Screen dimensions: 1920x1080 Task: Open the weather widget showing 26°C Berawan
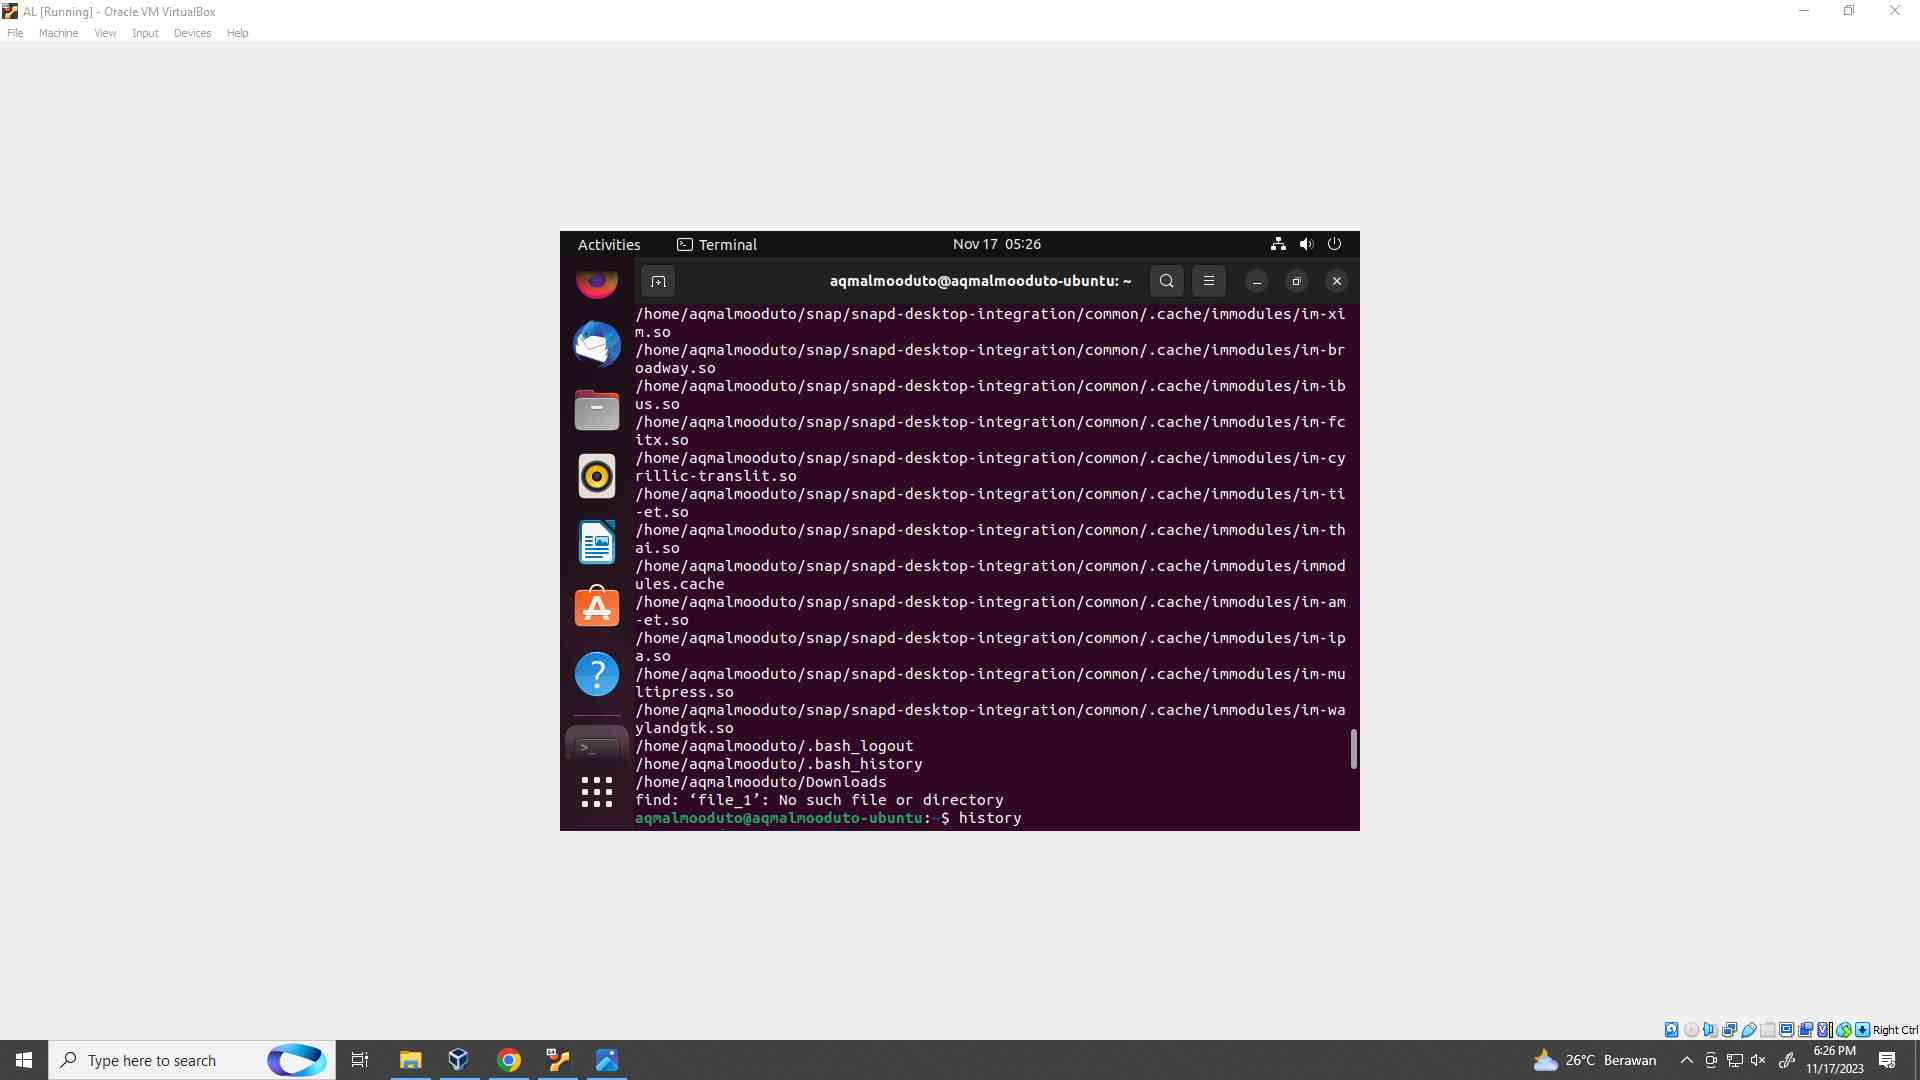coord(1594,1060)
